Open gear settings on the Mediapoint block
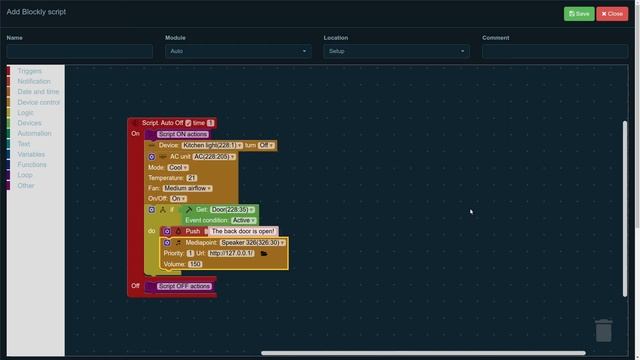Viewport: 640px width, 360px height. tap(167, 243)
